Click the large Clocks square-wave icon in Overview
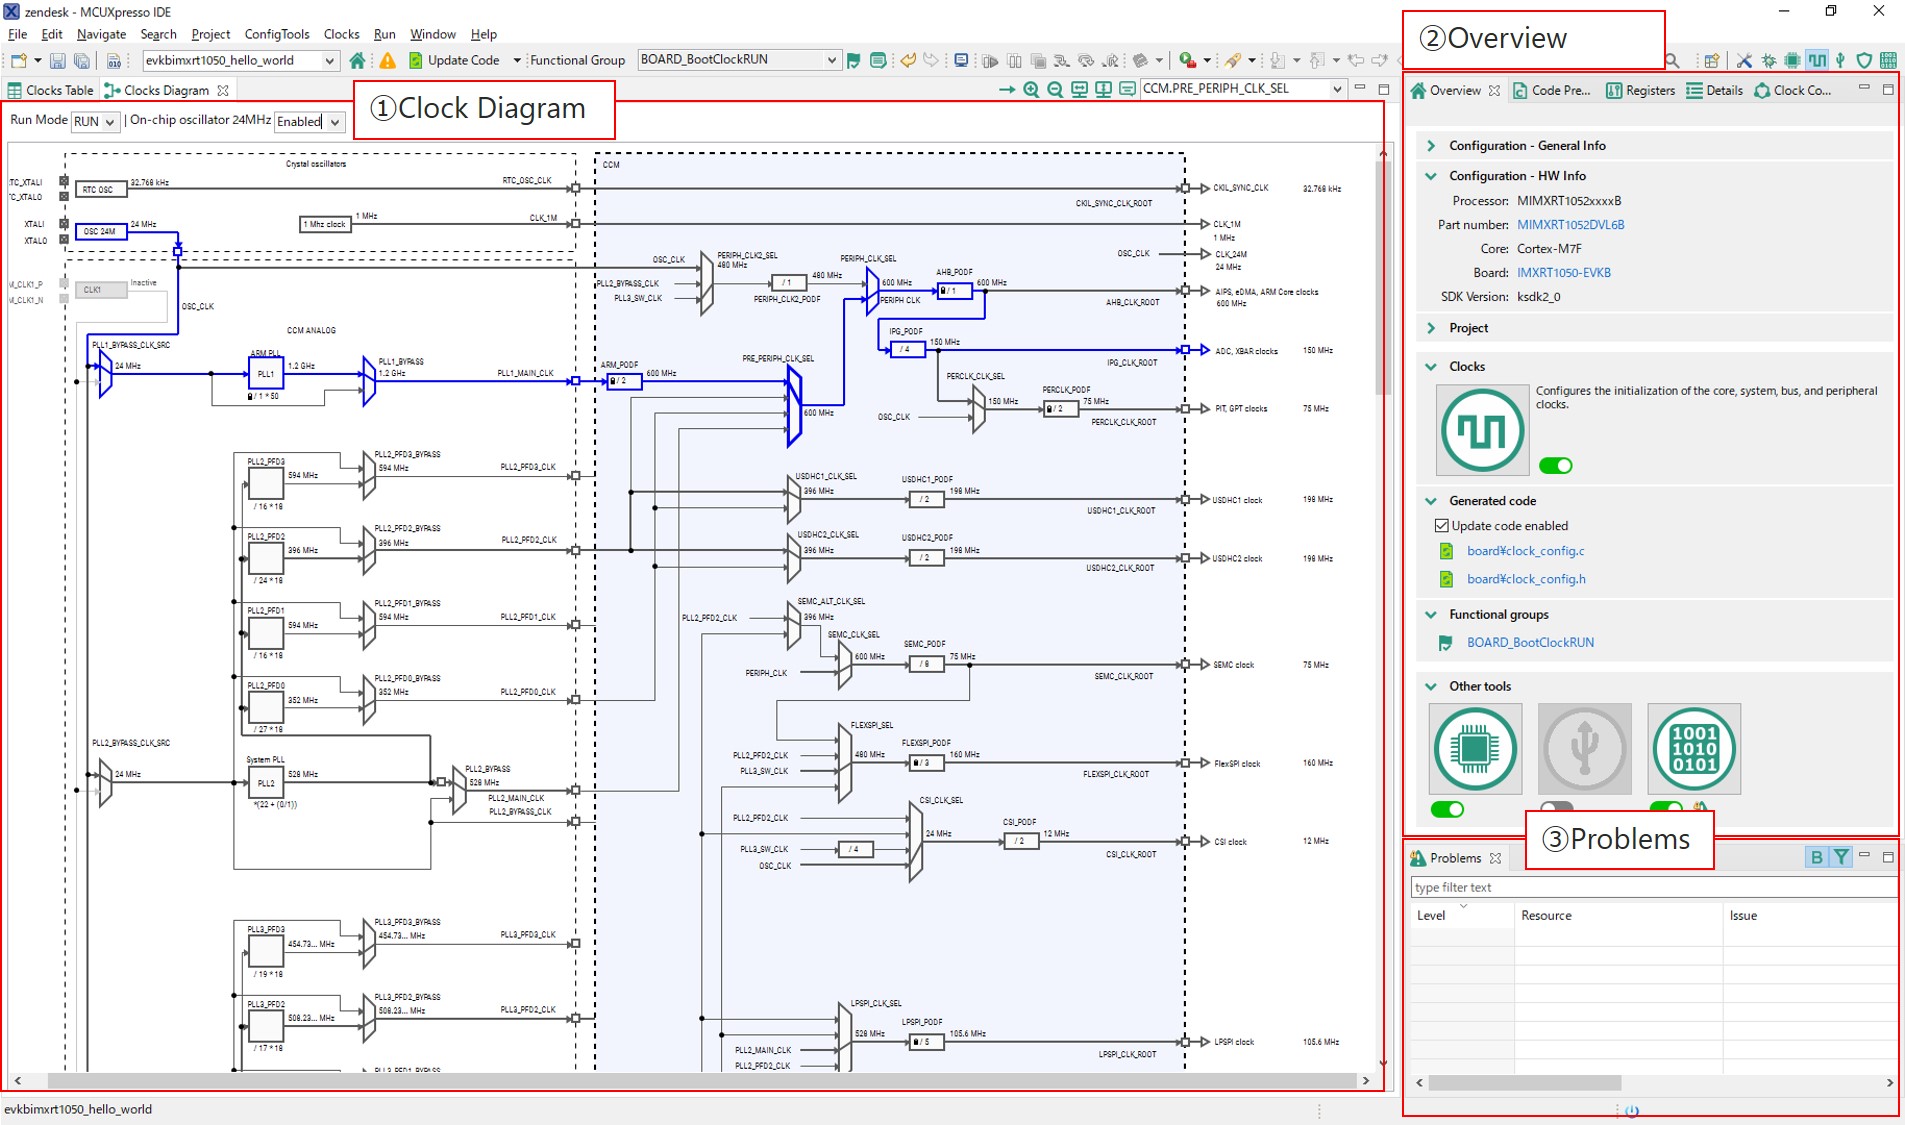Screen dimensions: 1905x1125 click(x=1482, y=430)
